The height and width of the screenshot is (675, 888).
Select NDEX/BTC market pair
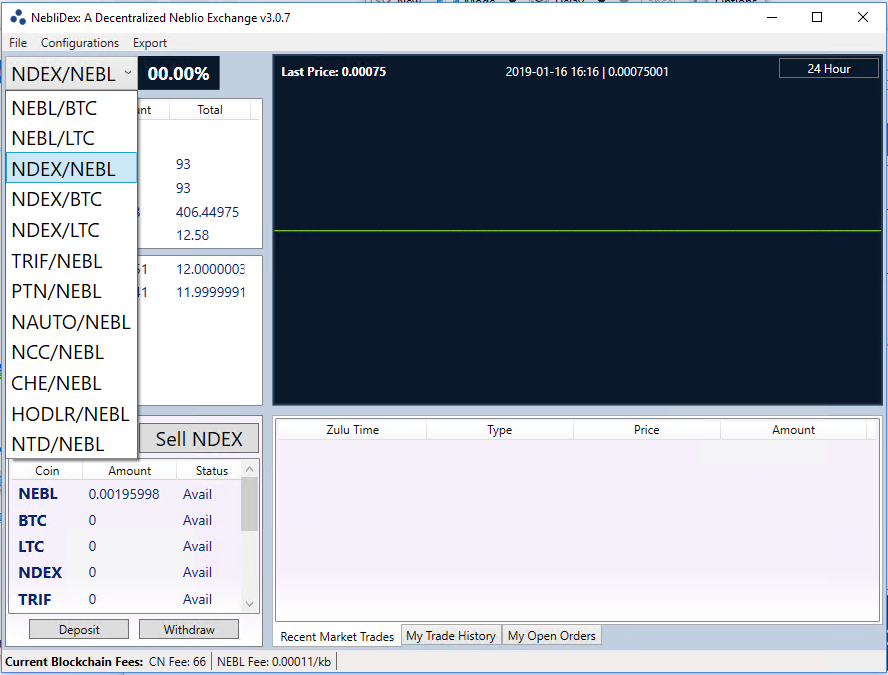pos(71,199)
